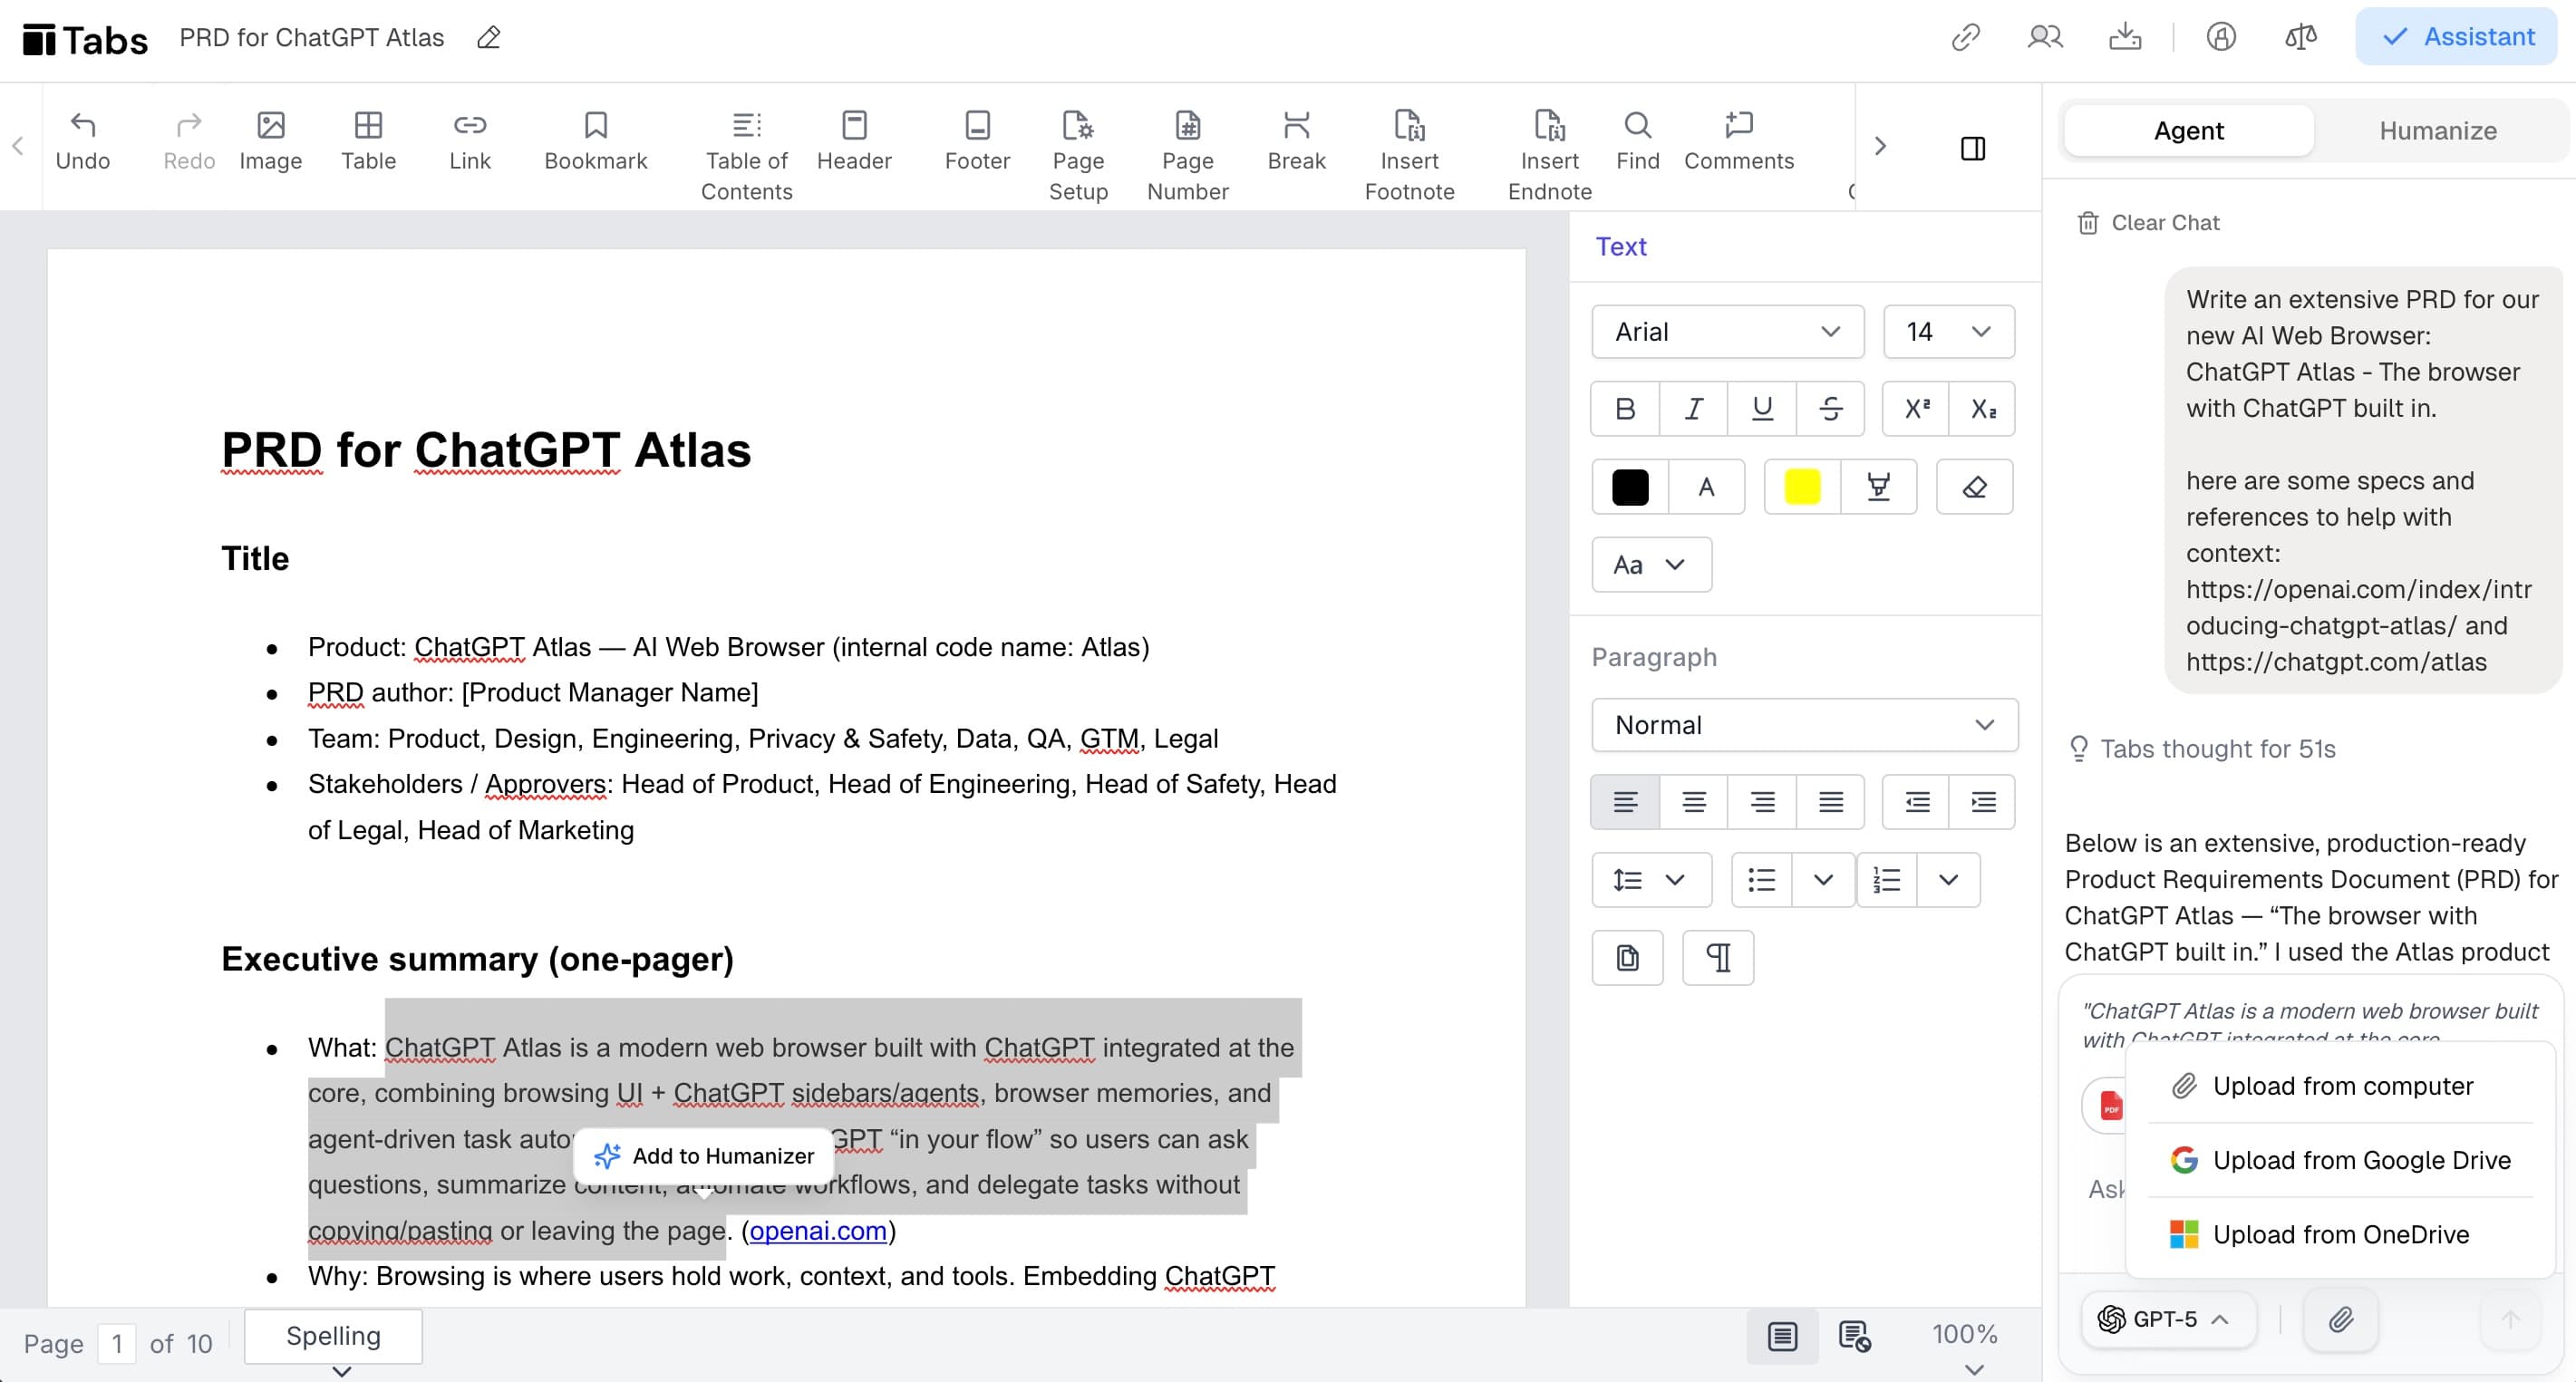Screen dimensions: 2576x1382
Task: Pick the yellow highlight color swatch
Action: tap(1801, 487)
